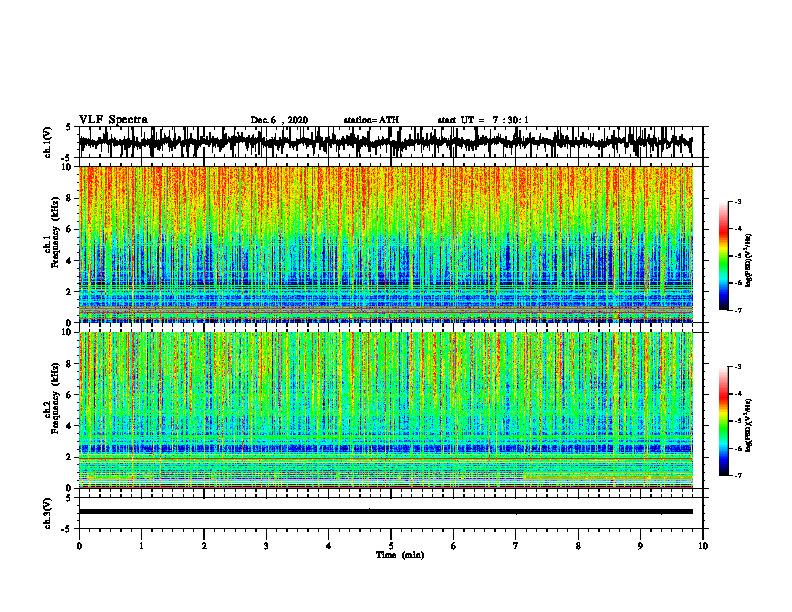Click time axis tick label "10"
This screenshot has width=792, height=612.
[x=703, y=546]
